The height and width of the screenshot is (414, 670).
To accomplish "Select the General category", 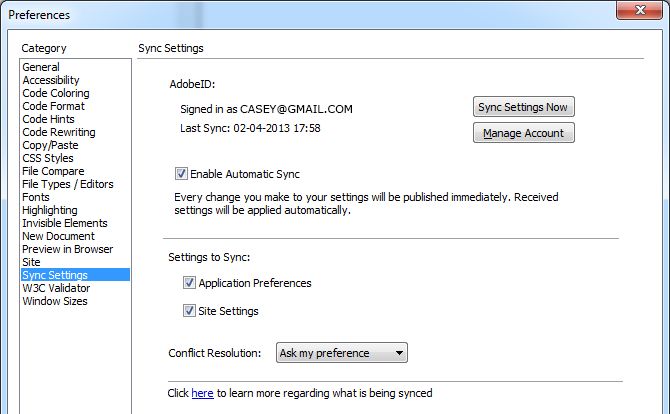I will 41,67.
